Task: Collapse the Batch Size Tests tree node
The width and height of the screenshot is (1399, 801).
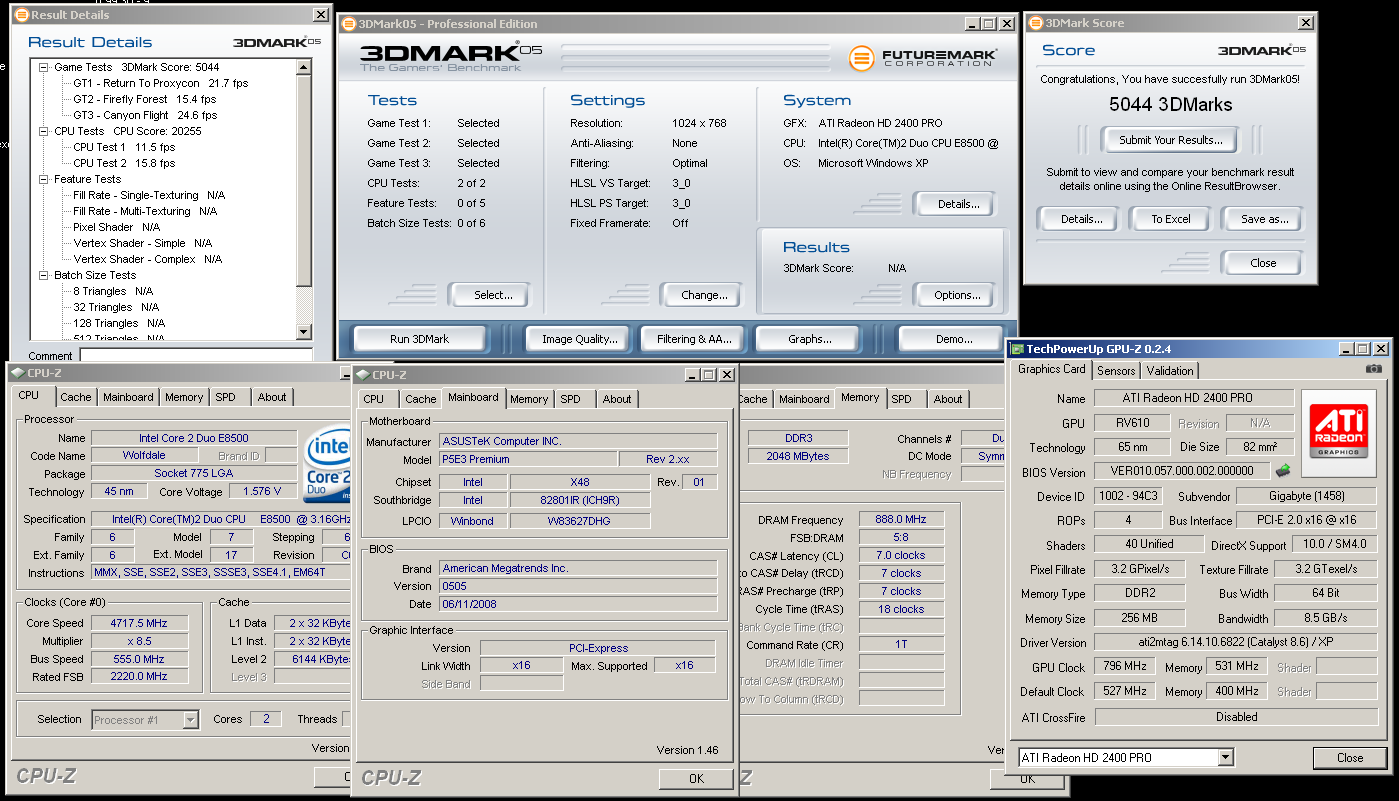Action: tap(44, 275)
